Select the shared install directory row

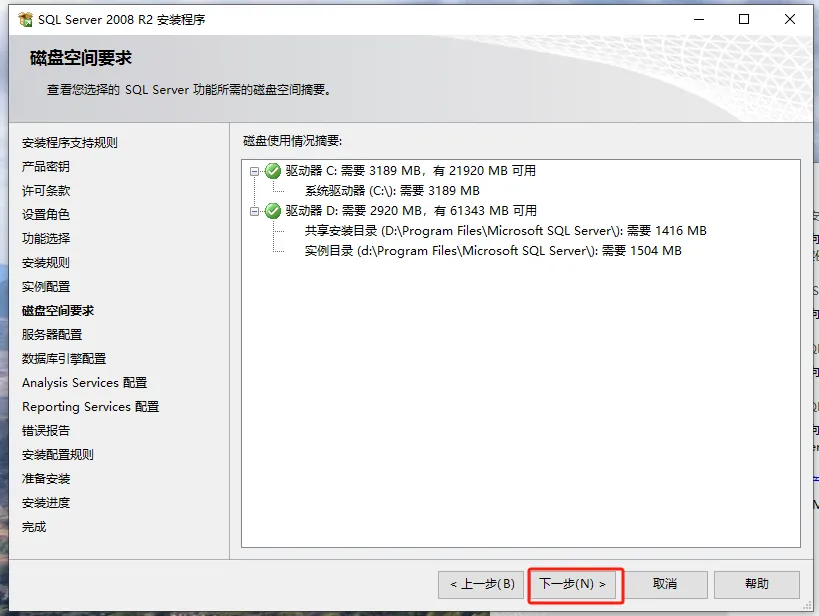(506, 231)
